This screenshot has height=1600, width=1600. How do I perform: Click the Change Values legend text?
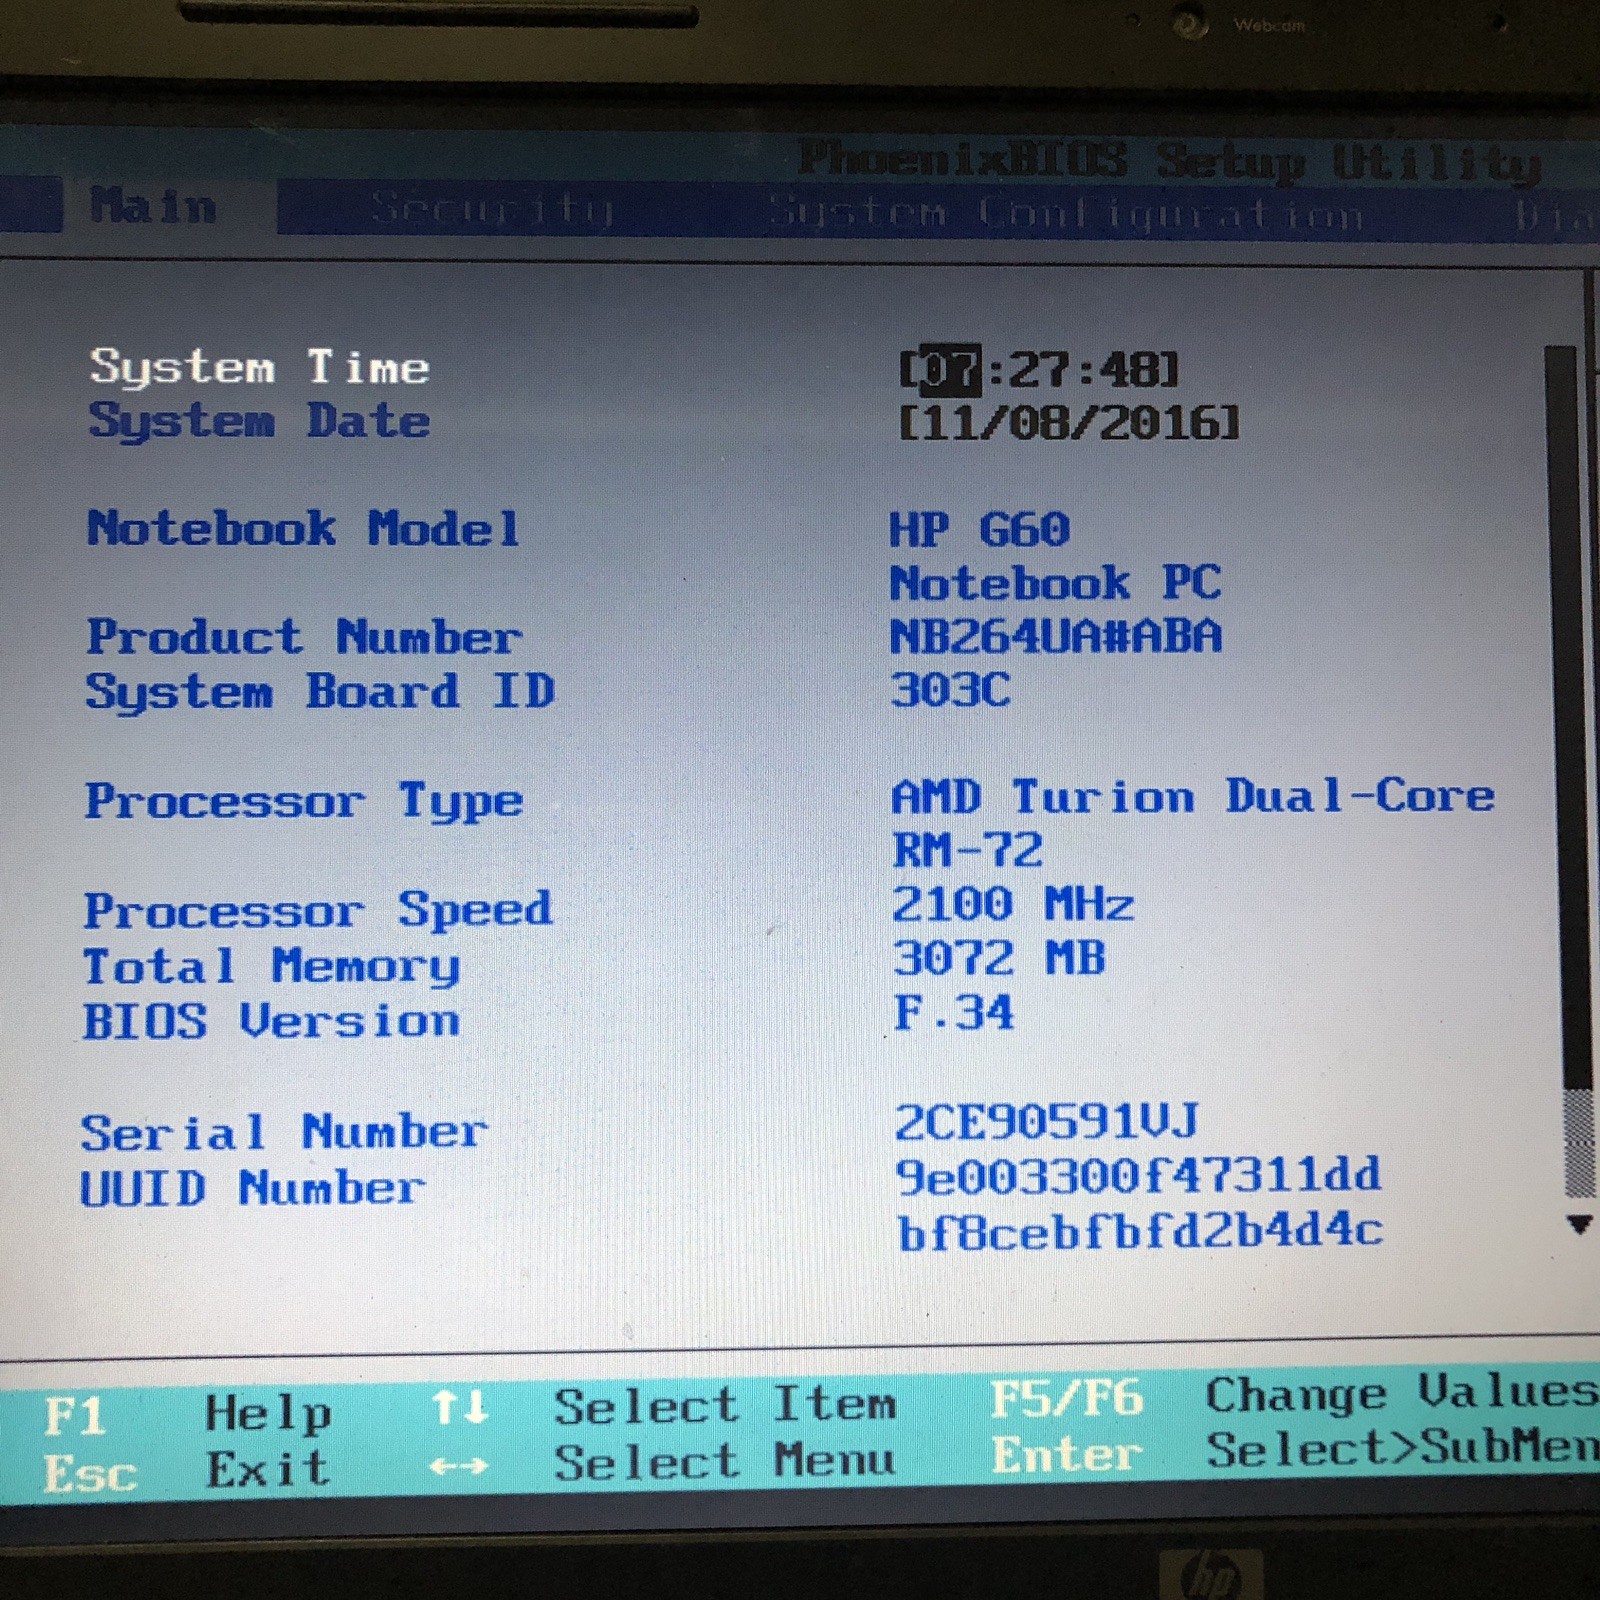[x=1402, y=1393]
